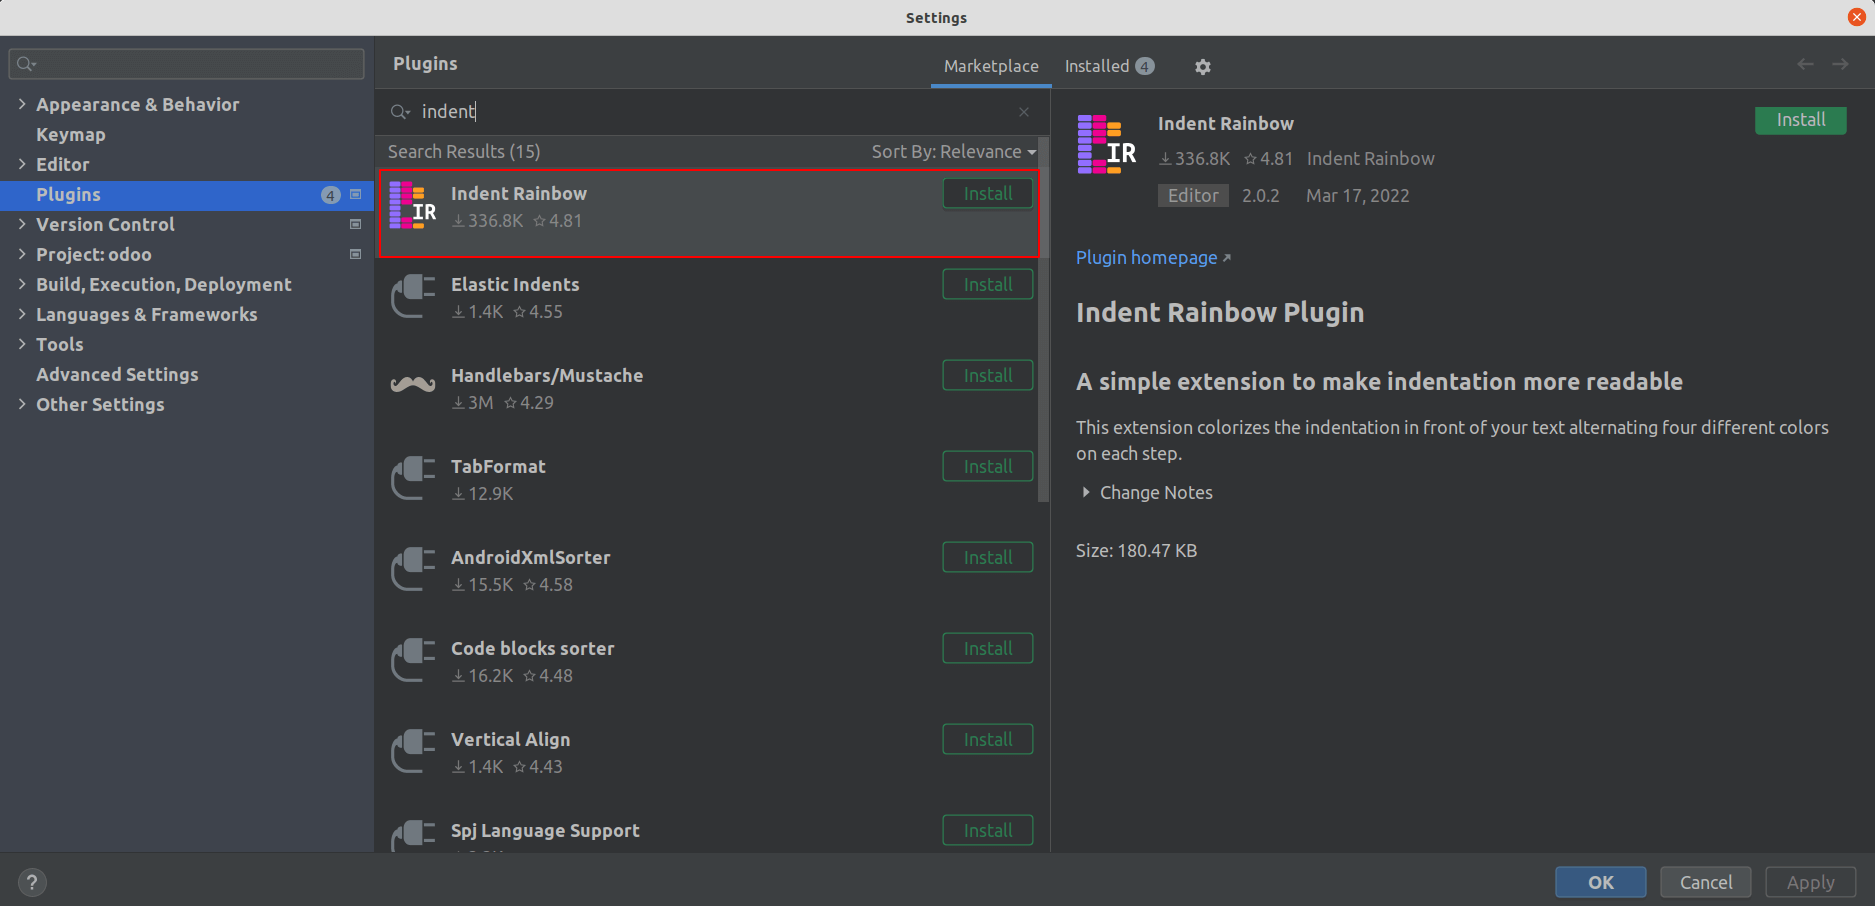The height and width of the screenshot is (906, 1875).
Task: Click the Indent Rainbow icon in results list
Action: [413, 205]
